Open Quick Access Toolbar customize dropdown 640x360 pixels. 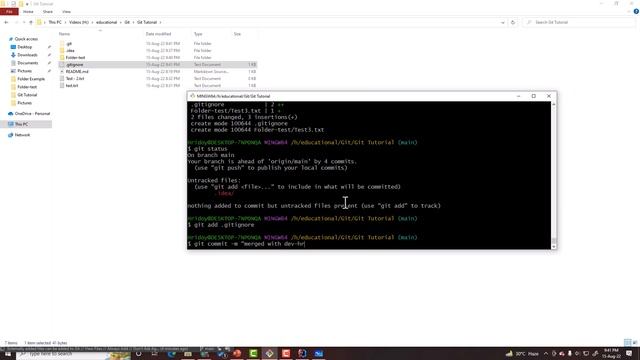pyautogui.click(x=27, y=4)
